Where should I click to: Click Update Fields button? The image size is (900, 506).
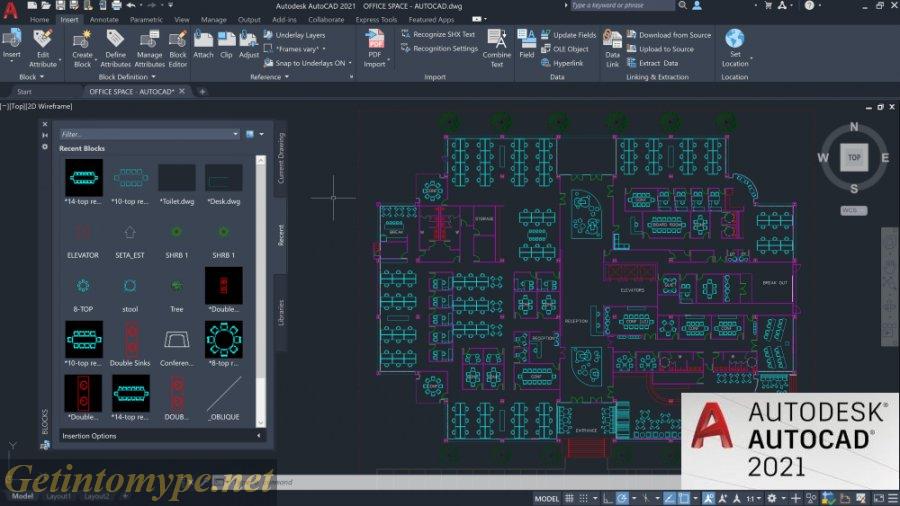569,34
